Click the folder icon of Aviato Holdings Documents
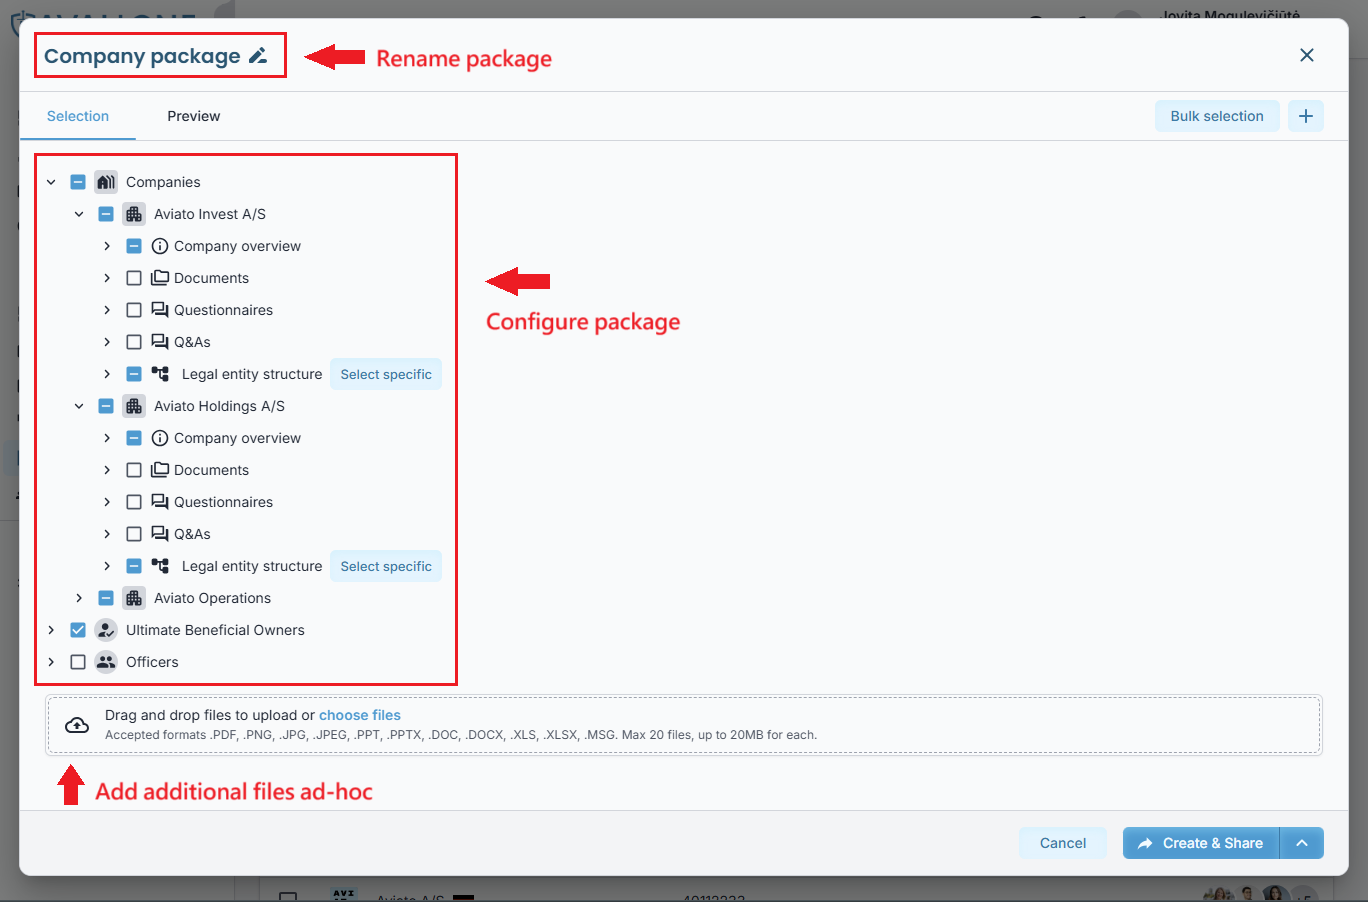1368x902 pixels. pos(160,470)
